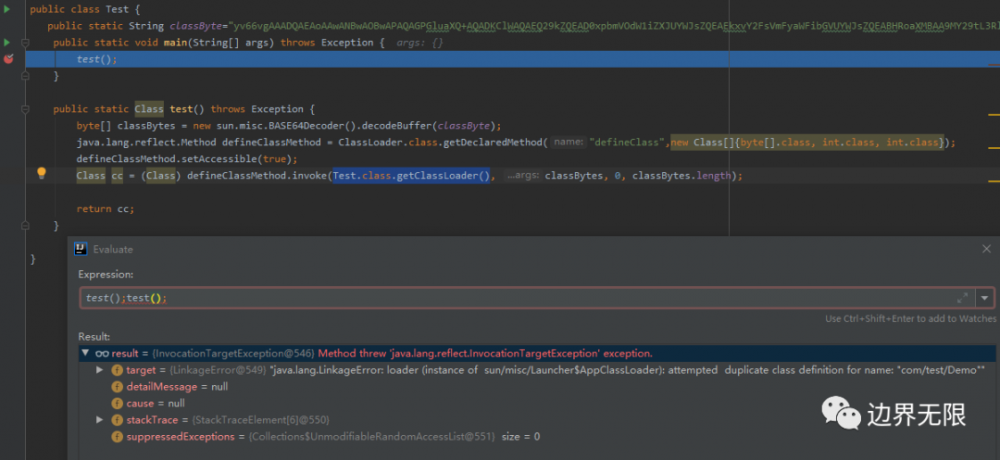Click the 'Use Ctrl+Shift+Enter to add to Watches' hint

[x=910, y=318]
